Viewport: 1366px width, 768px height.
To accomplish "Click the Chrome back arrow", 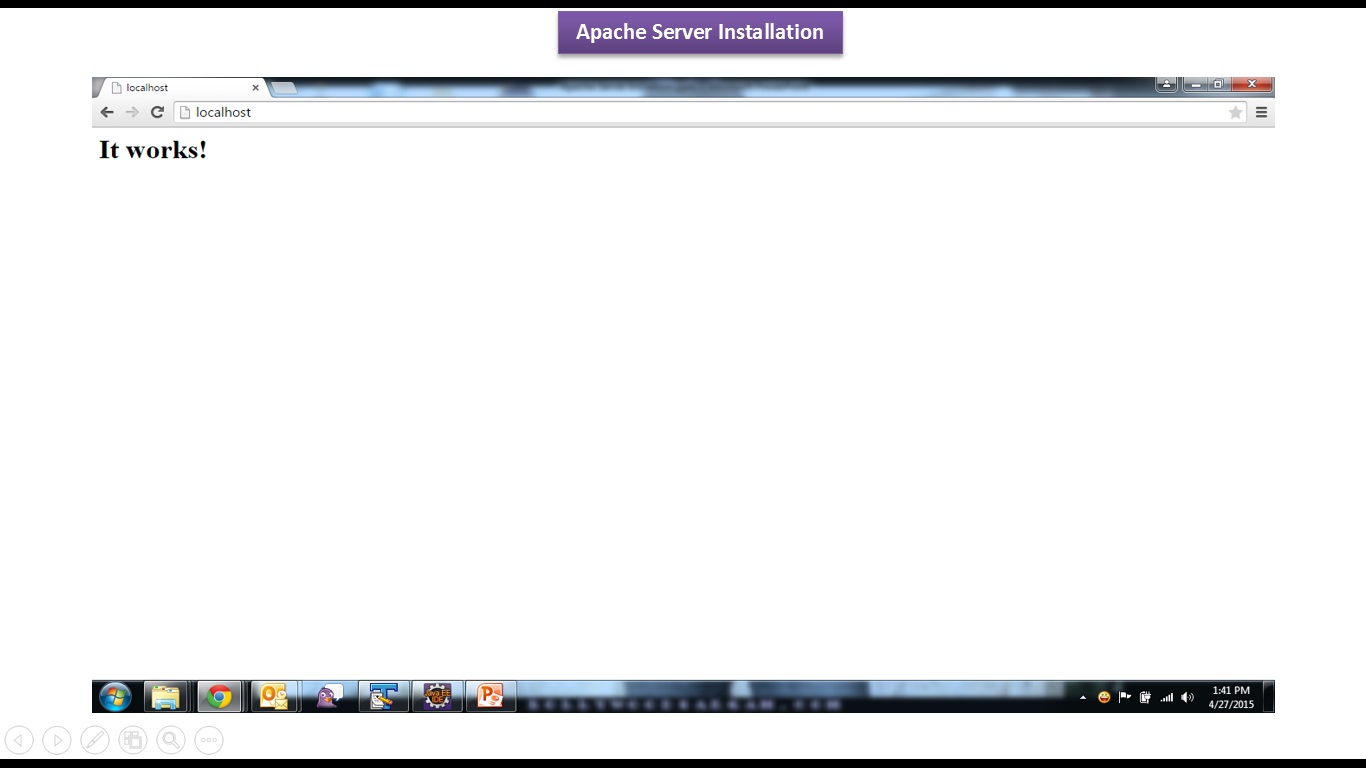I will tap(107, 112).
